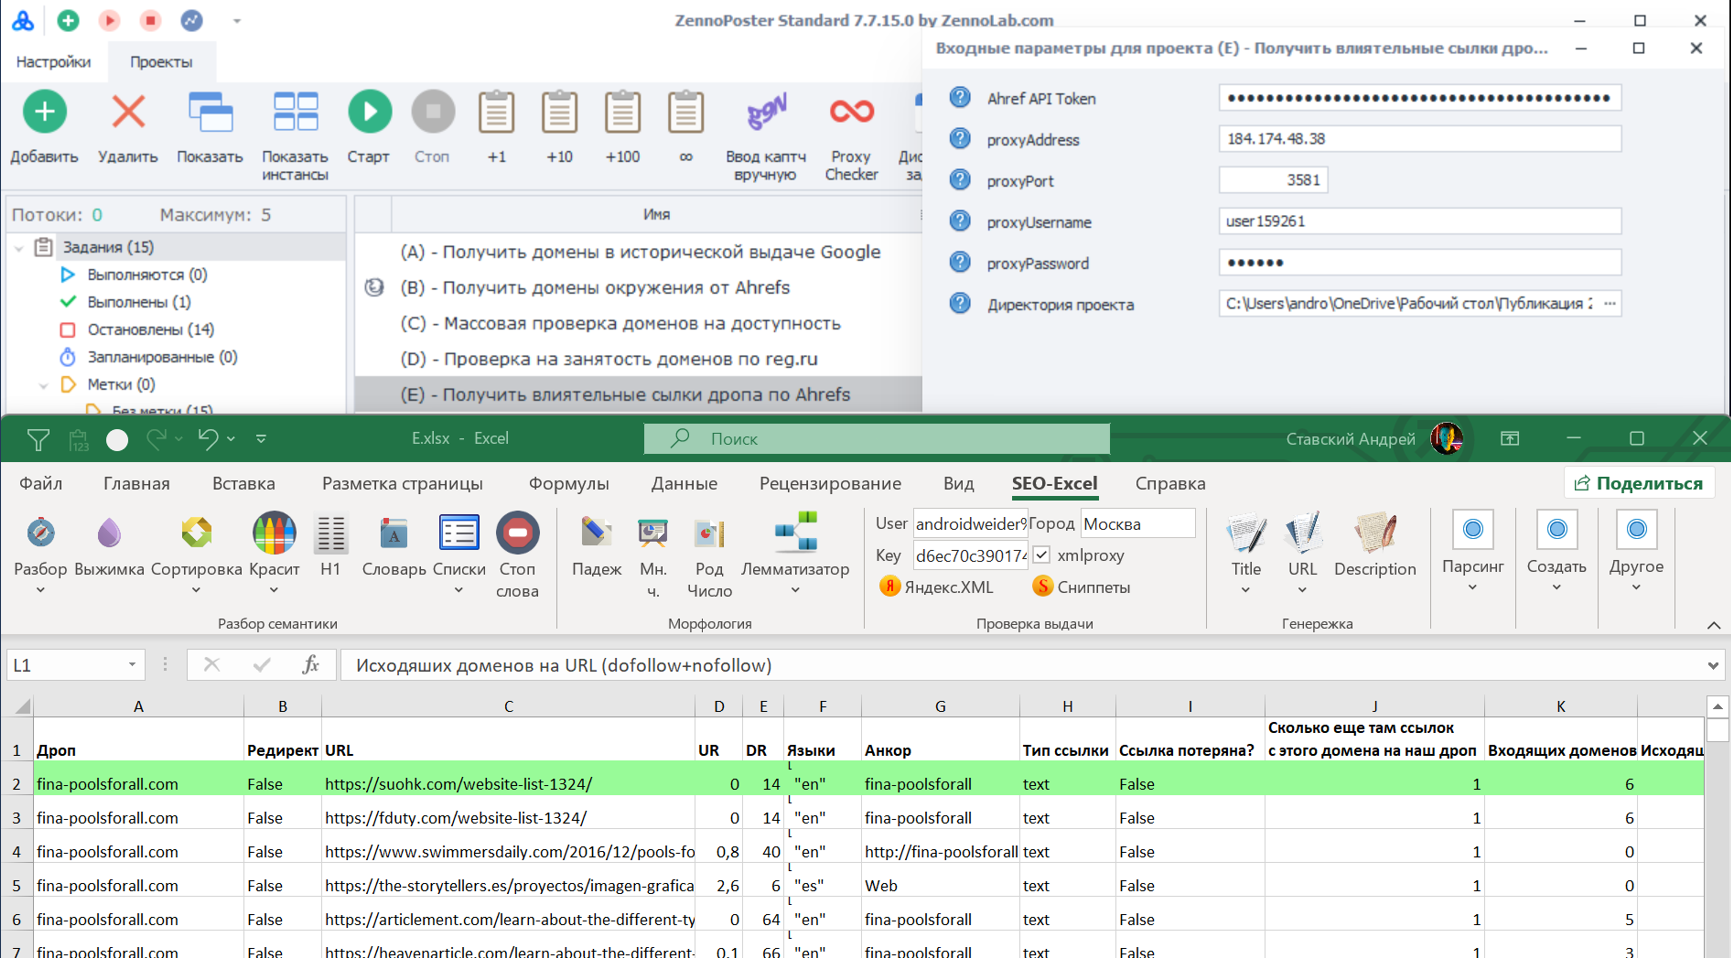The image size is (1731, 958).
Task: Click the Показать (Show) window icon
Action: (210, 112)
